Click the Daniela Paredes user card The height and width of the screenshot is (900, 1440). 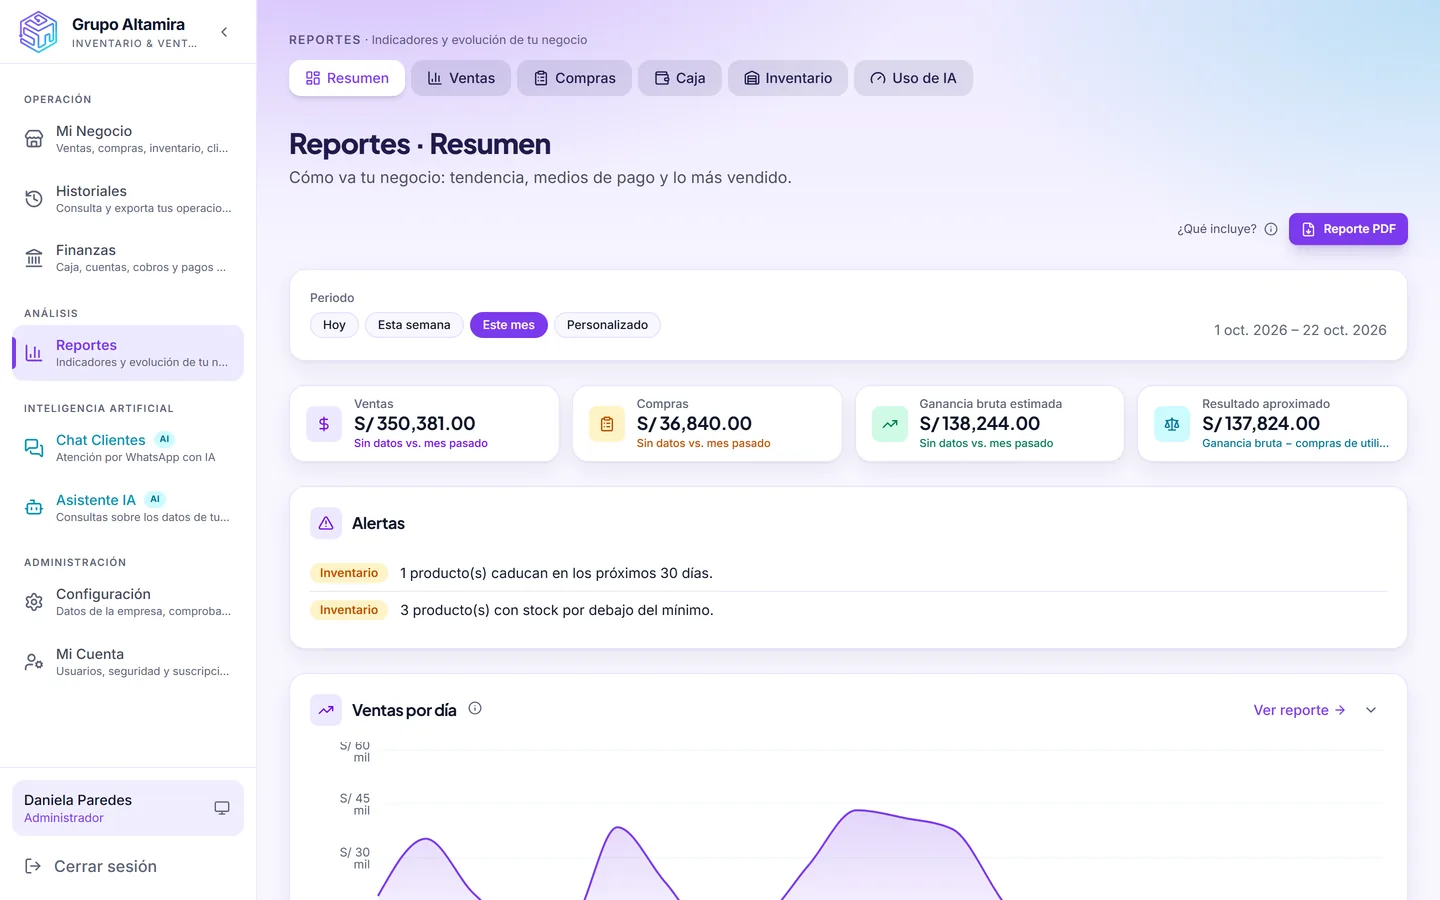click(128, 808)
